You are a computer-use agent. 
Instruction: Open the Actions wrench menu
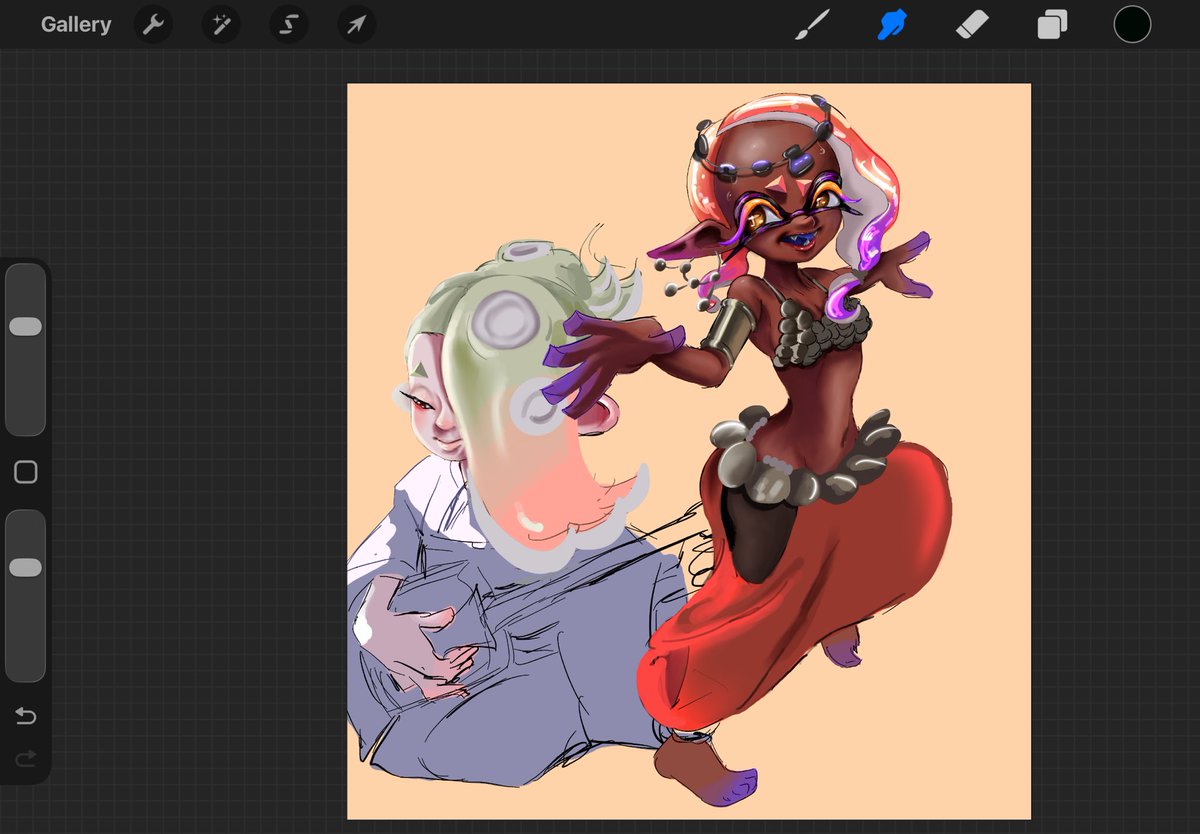point(153,25)
